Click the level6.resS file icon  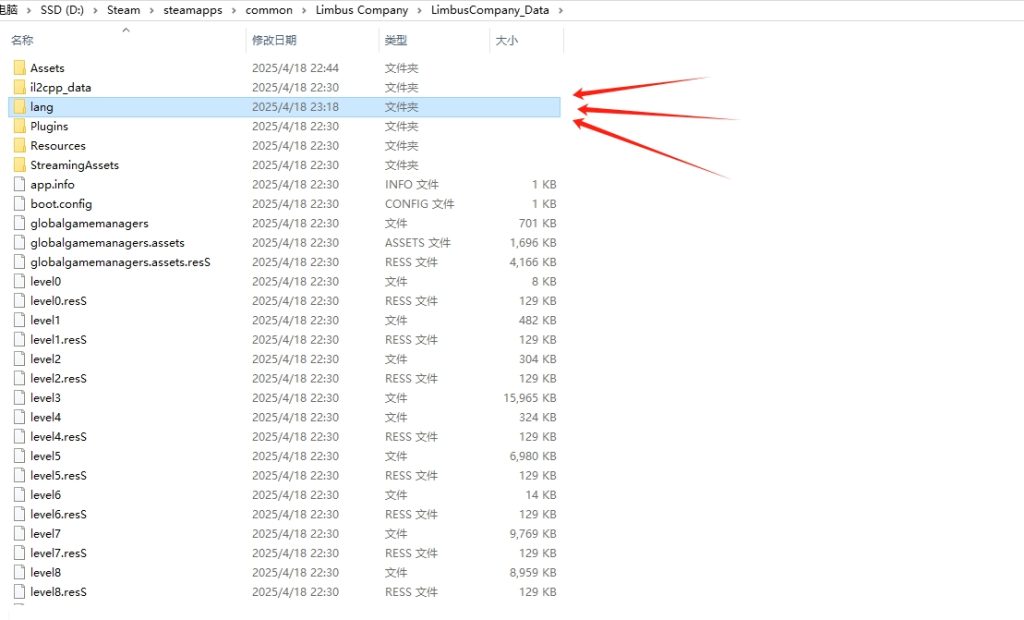[20, 515]
